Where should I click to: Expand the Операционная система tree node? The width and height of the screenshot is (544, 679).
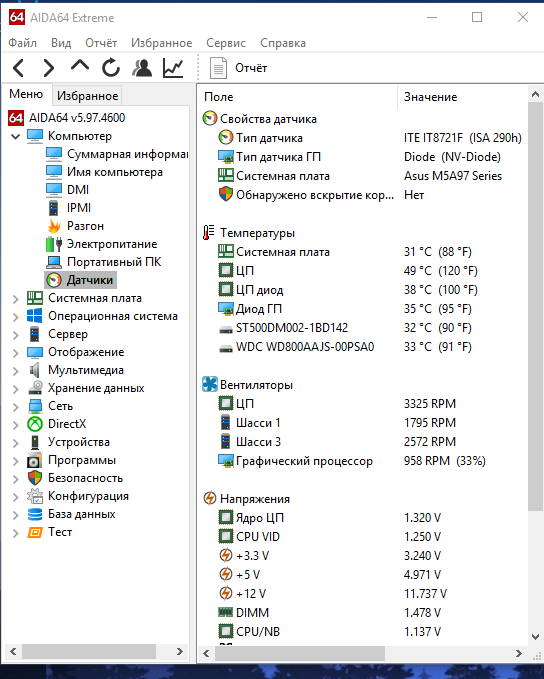click(x=16, y=317)
